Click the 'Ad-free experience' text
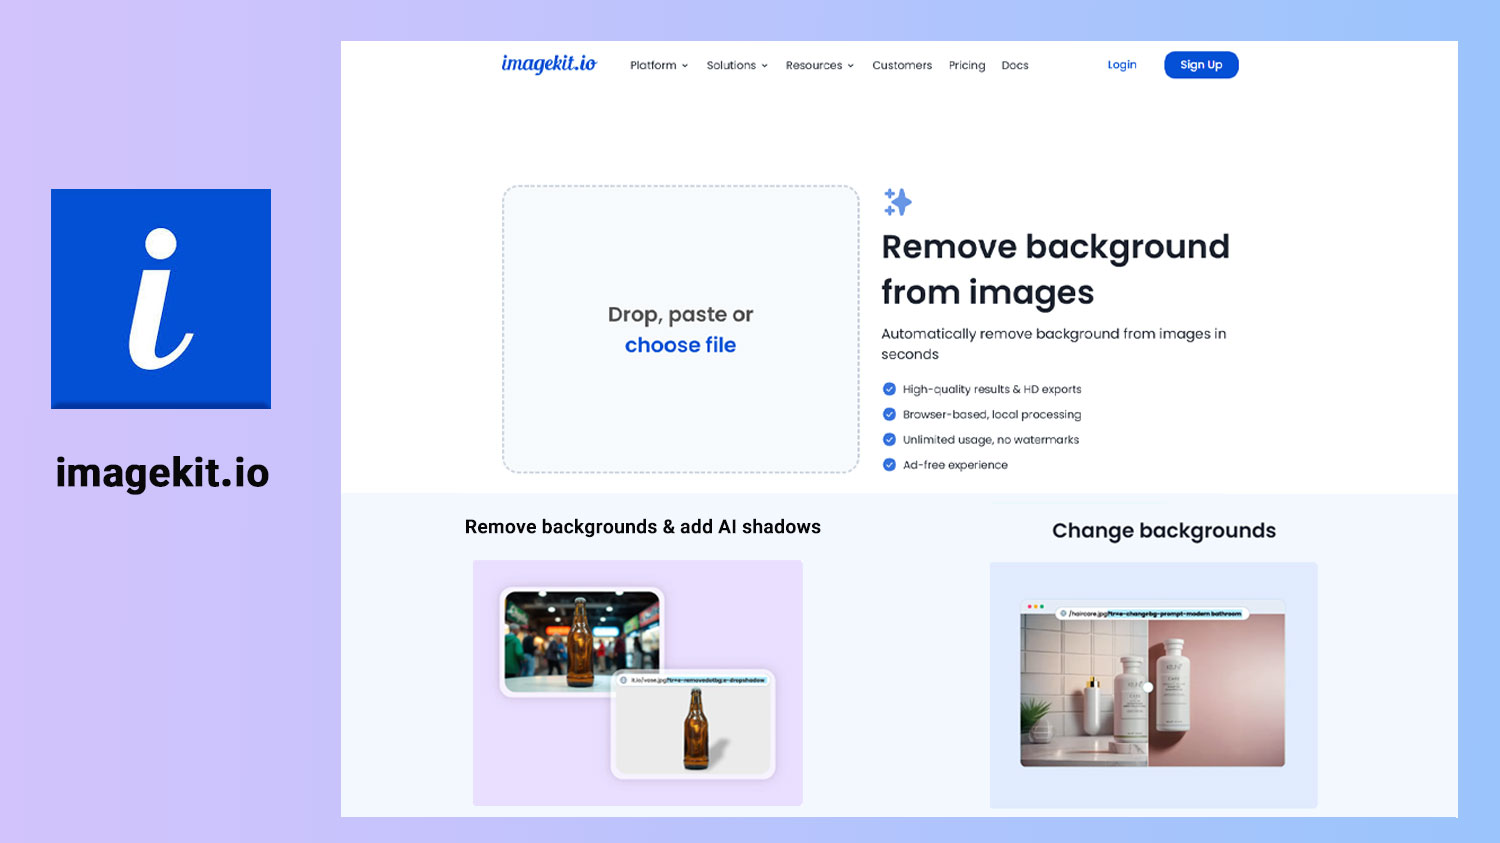The height and width of the screenshot is (843, 1500). coord(955,465)
